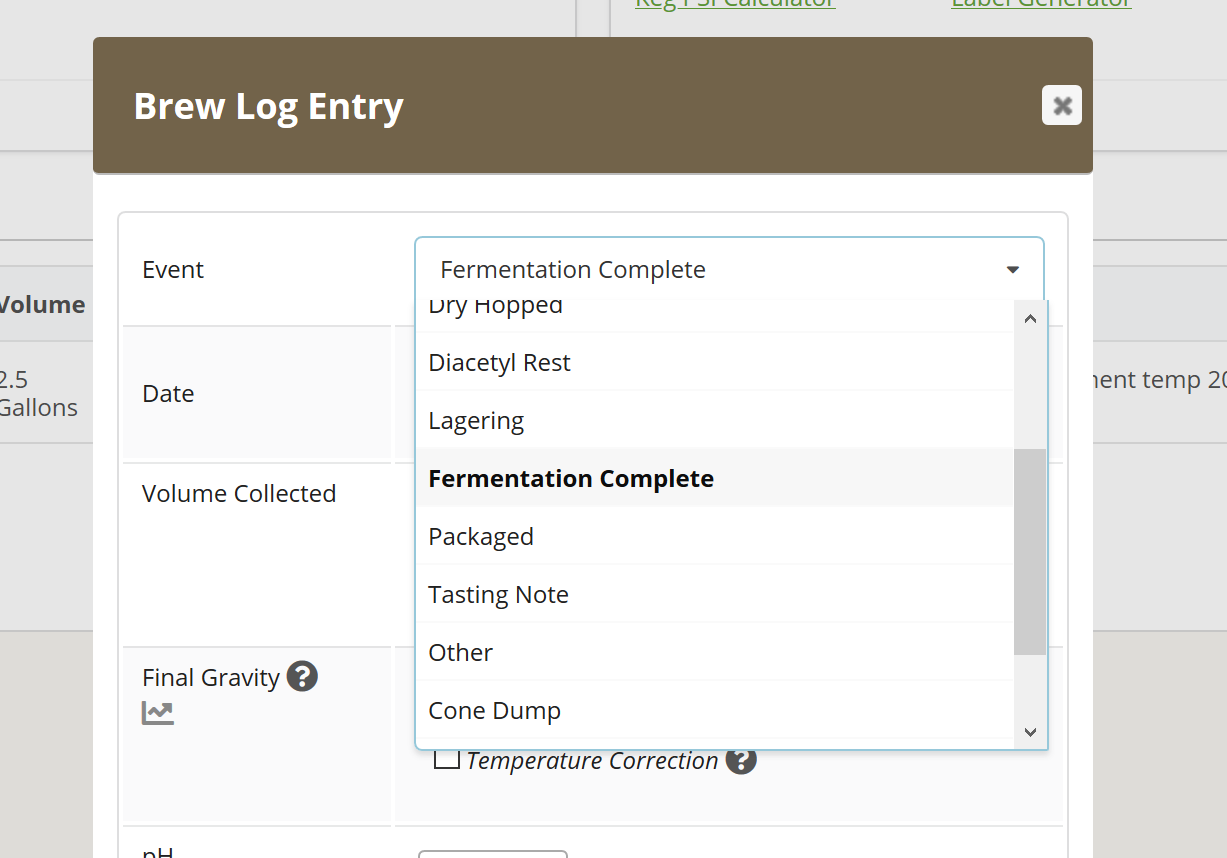Collapse the Event dropdown via its arrow
This screenshot has height=858, width=1227.
[x=1012, y=270]
